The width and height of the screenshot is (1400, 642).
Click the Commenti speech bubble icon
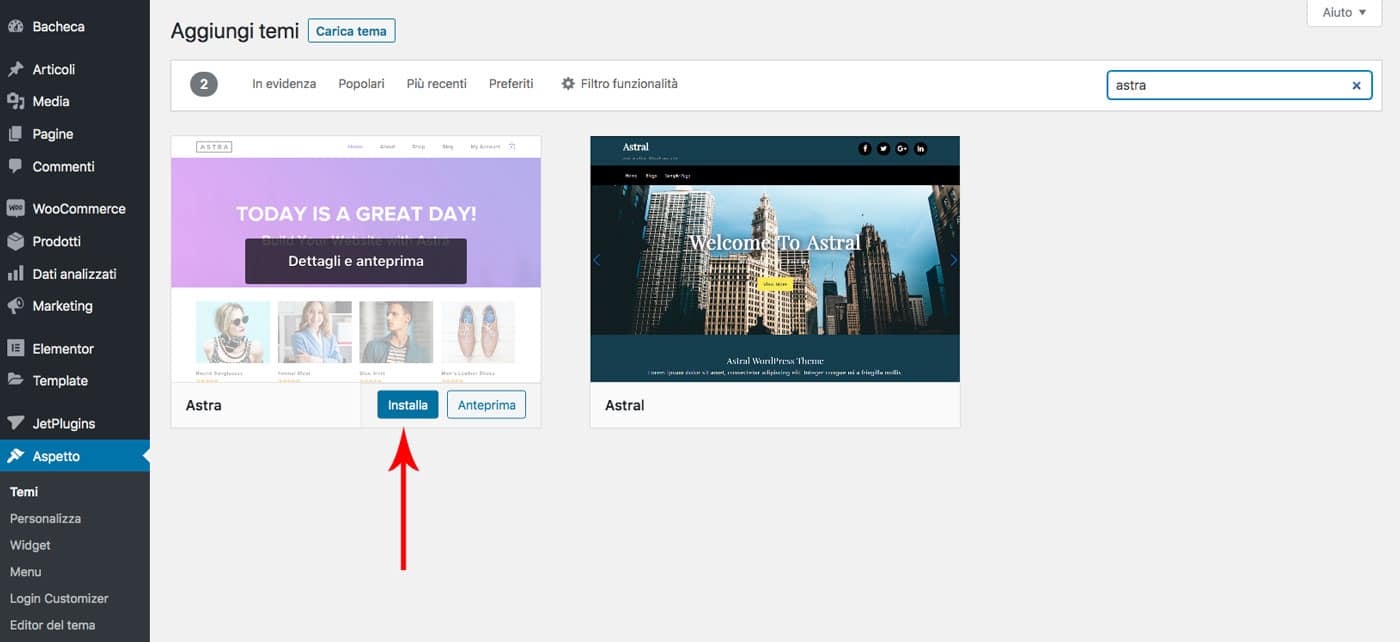tap(15, 166)
